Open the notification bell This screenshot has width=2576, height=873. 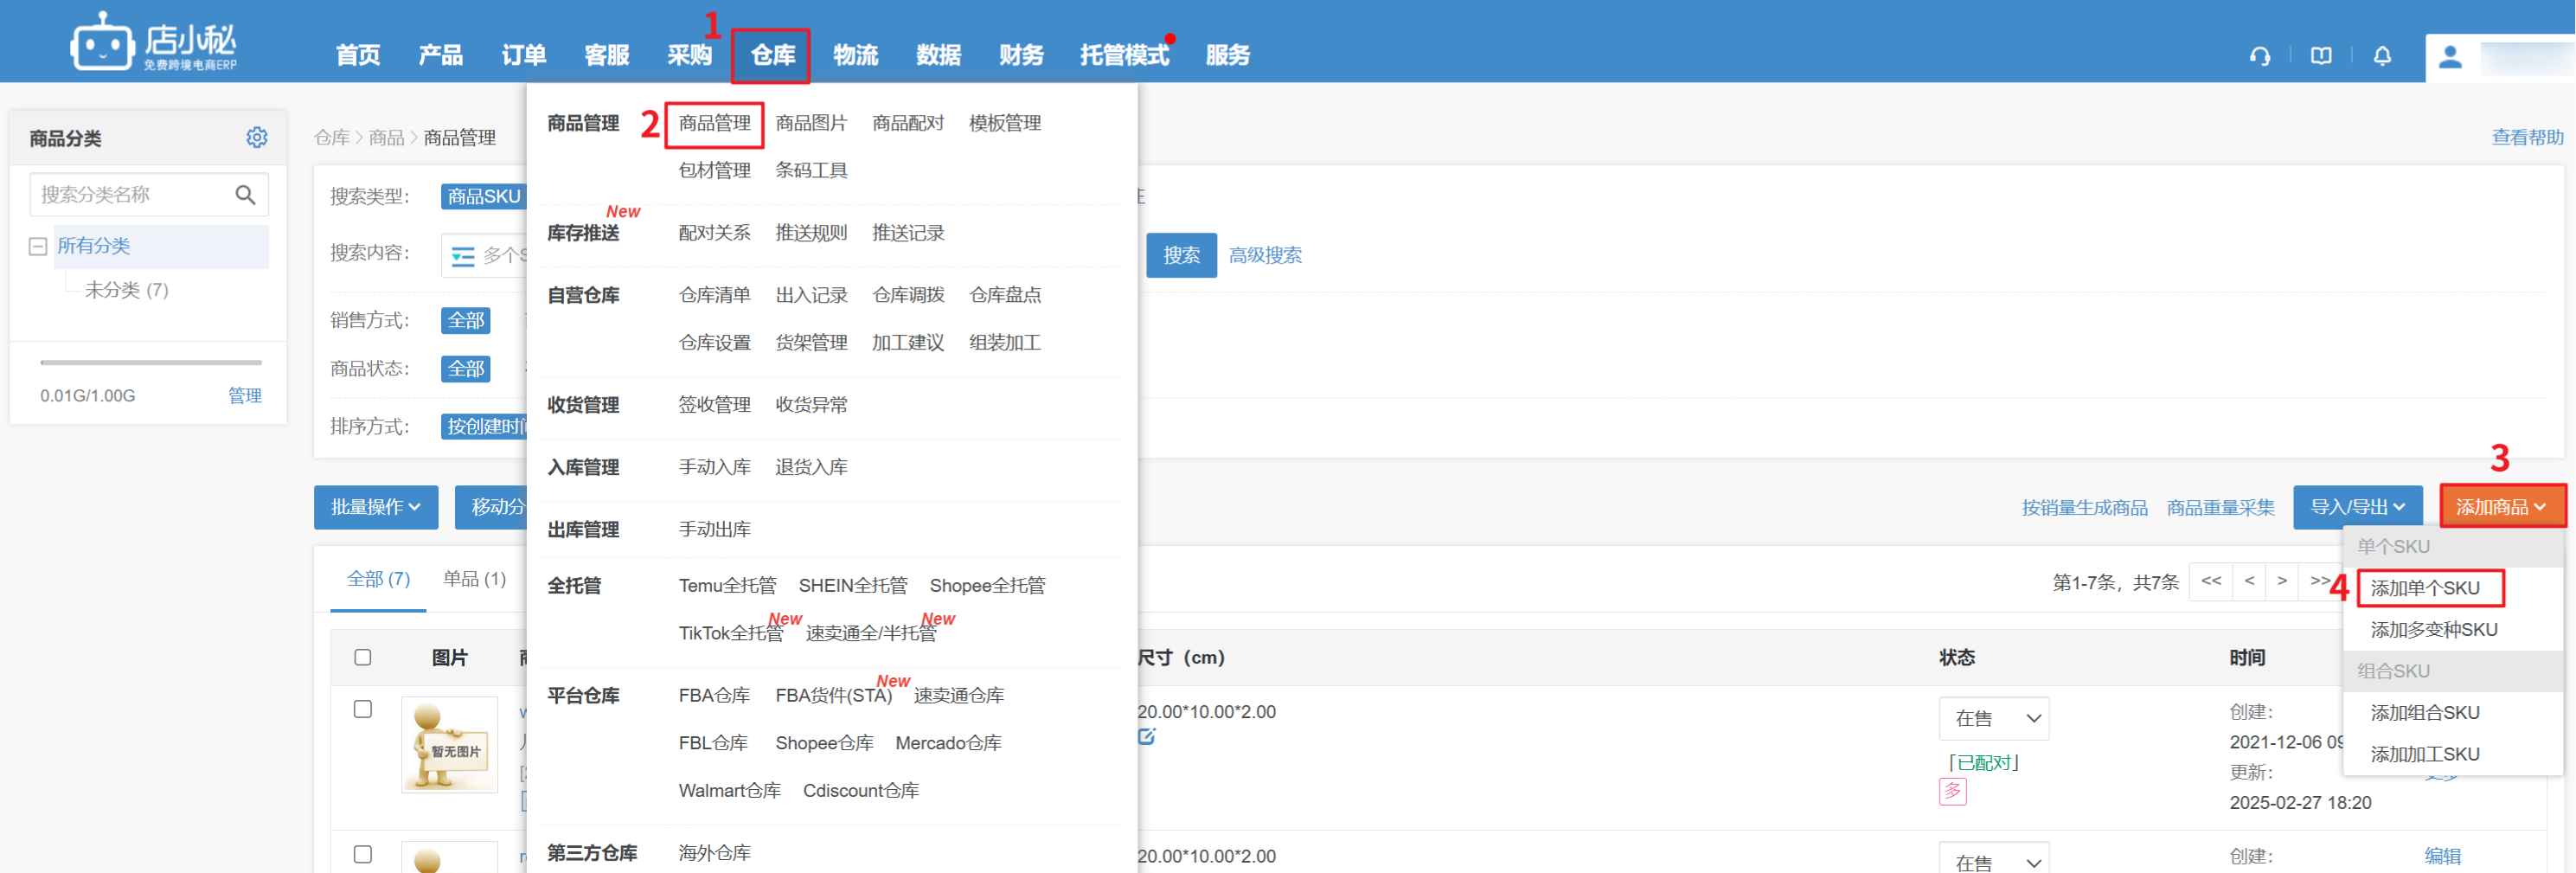[x=2382, y=56]
